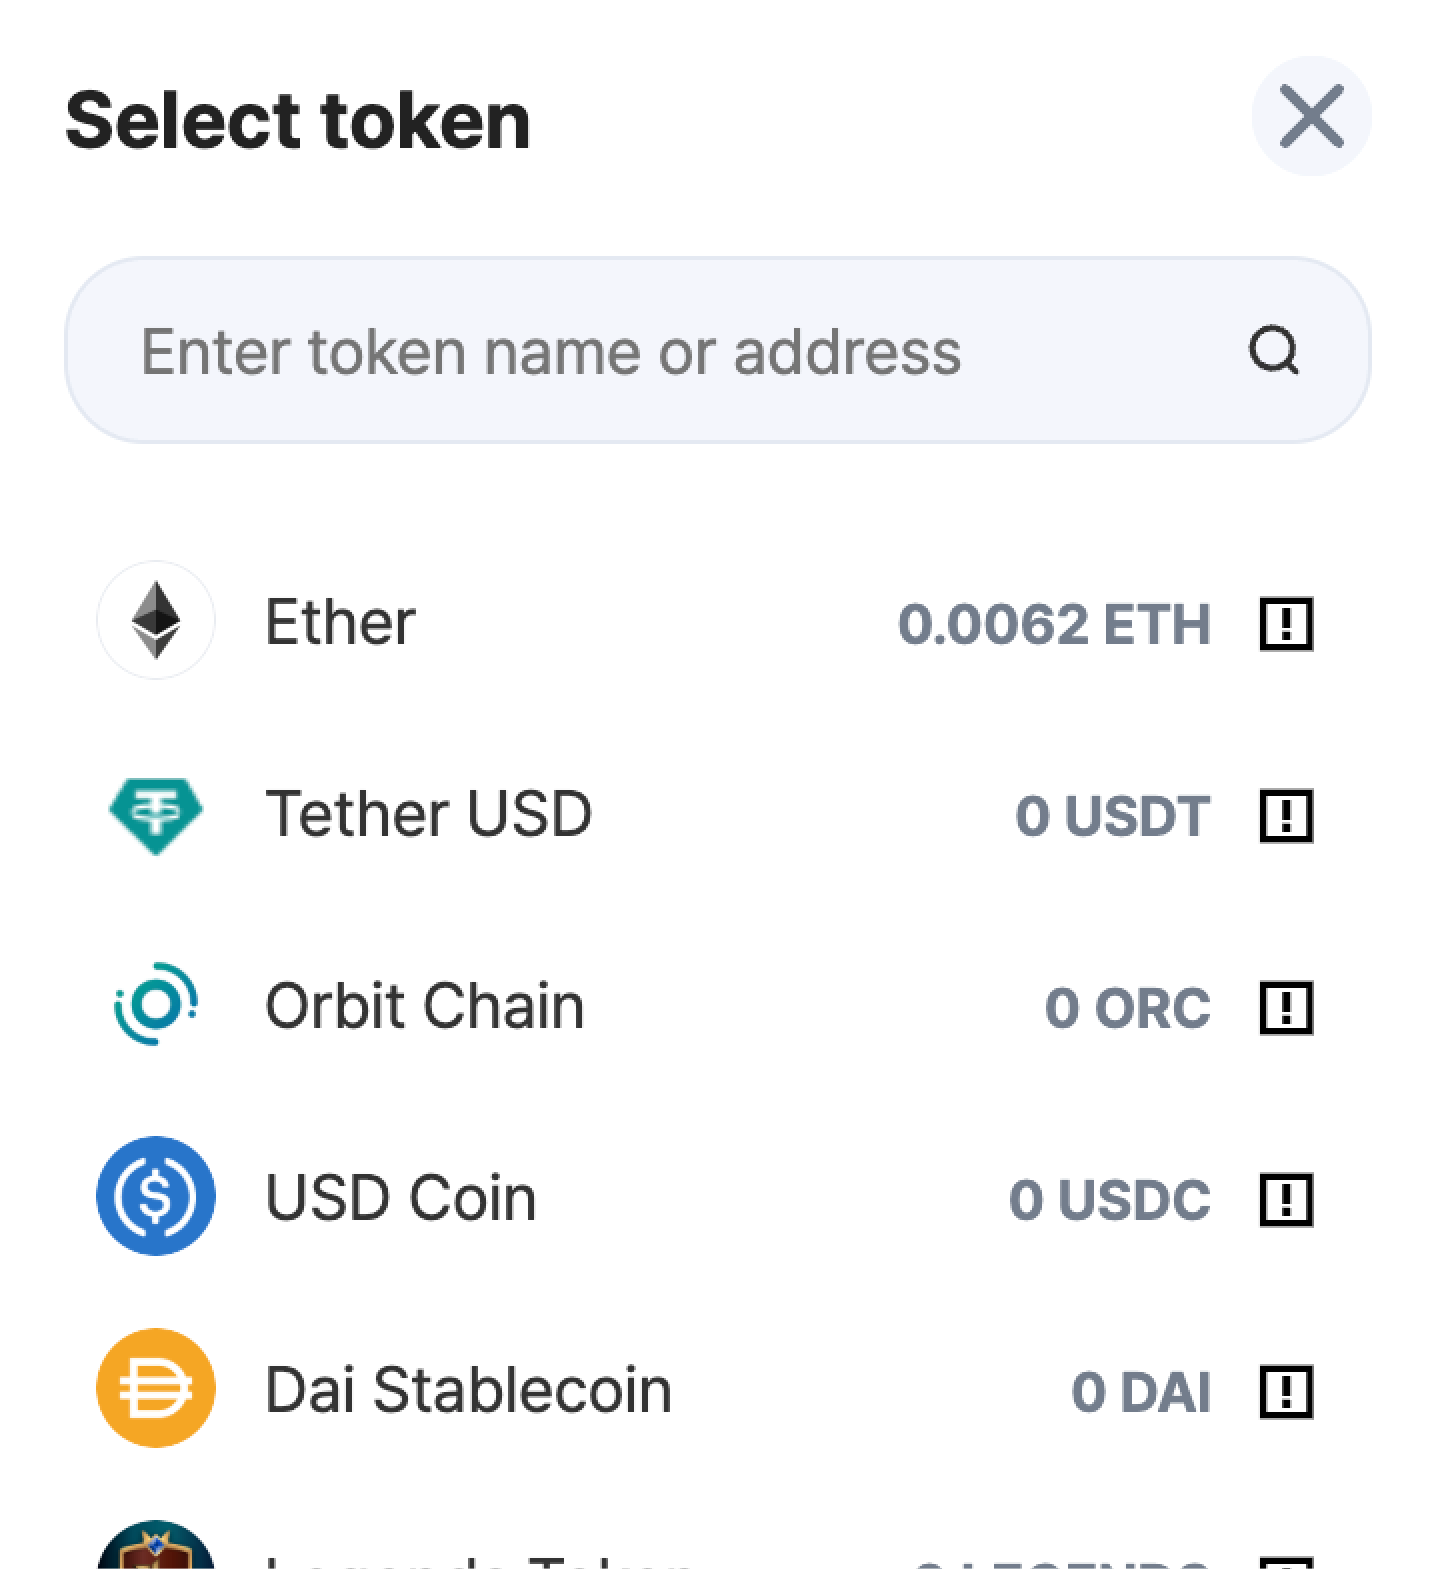Click the Orbit Chain logo icon
The width and height of the screenshot is (1436, 1569).
[156, 1005]
